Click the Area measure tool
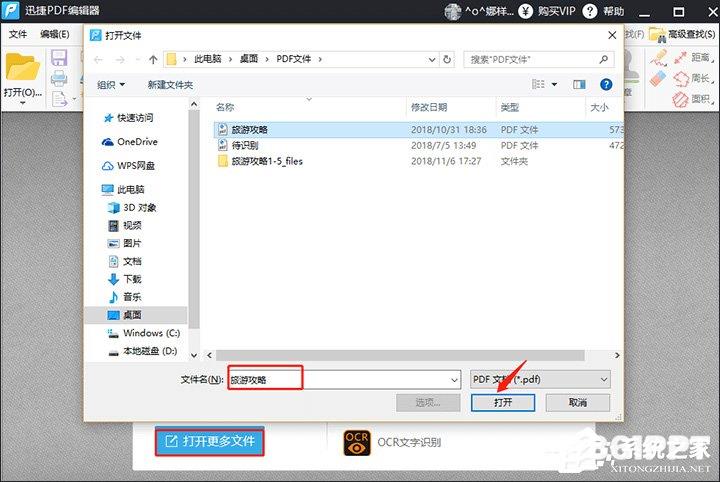 (x=693, y=99)
